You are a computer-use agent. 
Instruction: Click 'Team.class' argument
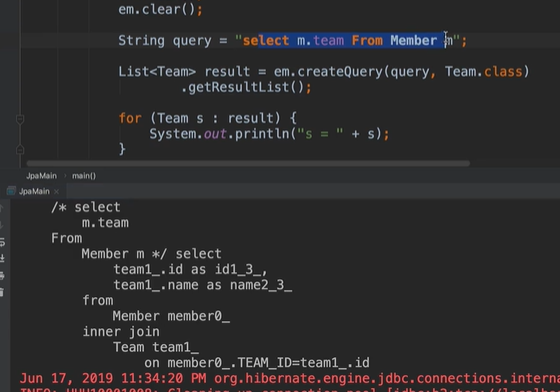point(483,72)
